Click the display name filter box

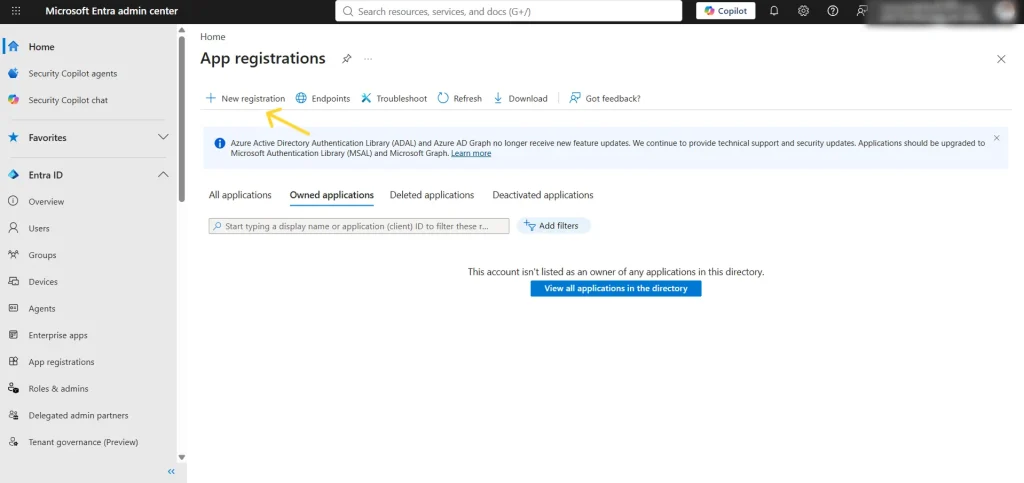359,226
